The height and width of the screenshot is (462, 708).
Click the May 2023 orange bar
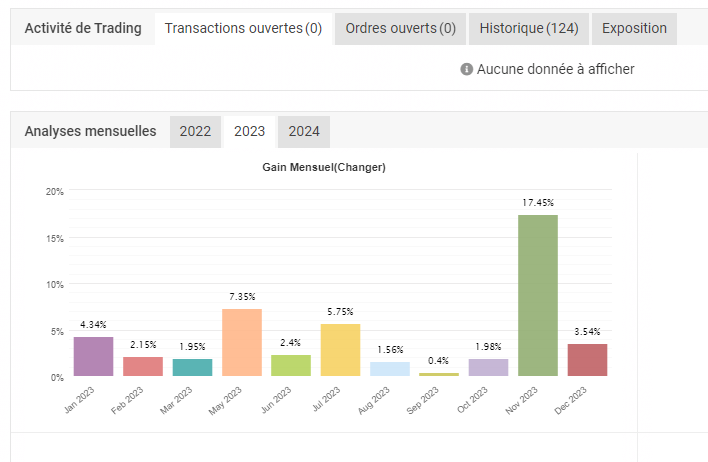pos(242,342)
